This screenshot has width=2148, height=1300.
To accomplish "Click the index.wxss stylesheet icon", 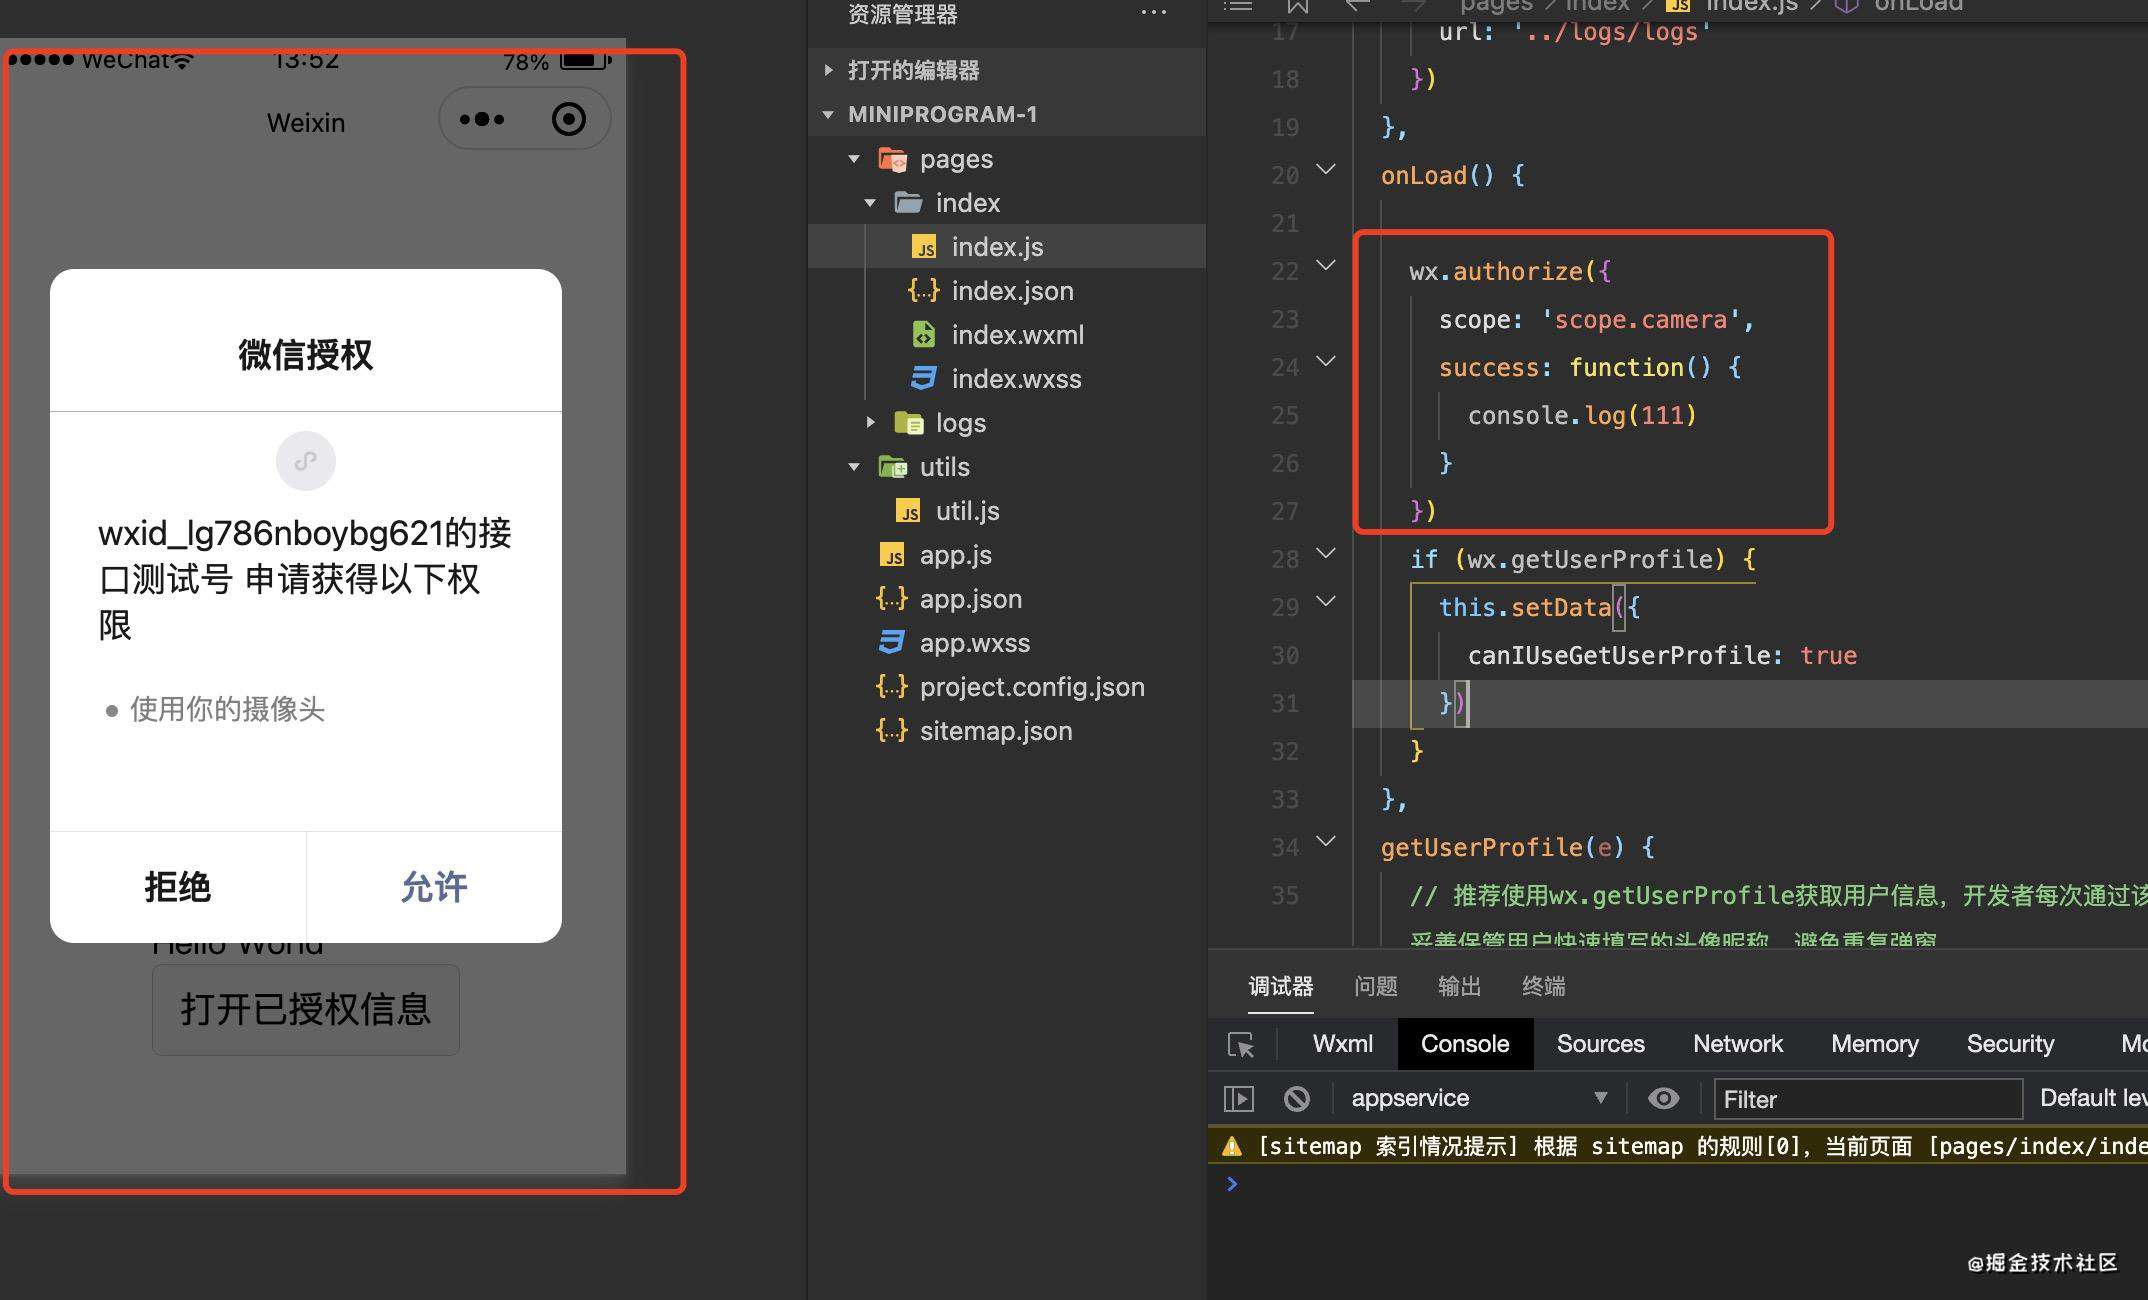I will 924,379.
